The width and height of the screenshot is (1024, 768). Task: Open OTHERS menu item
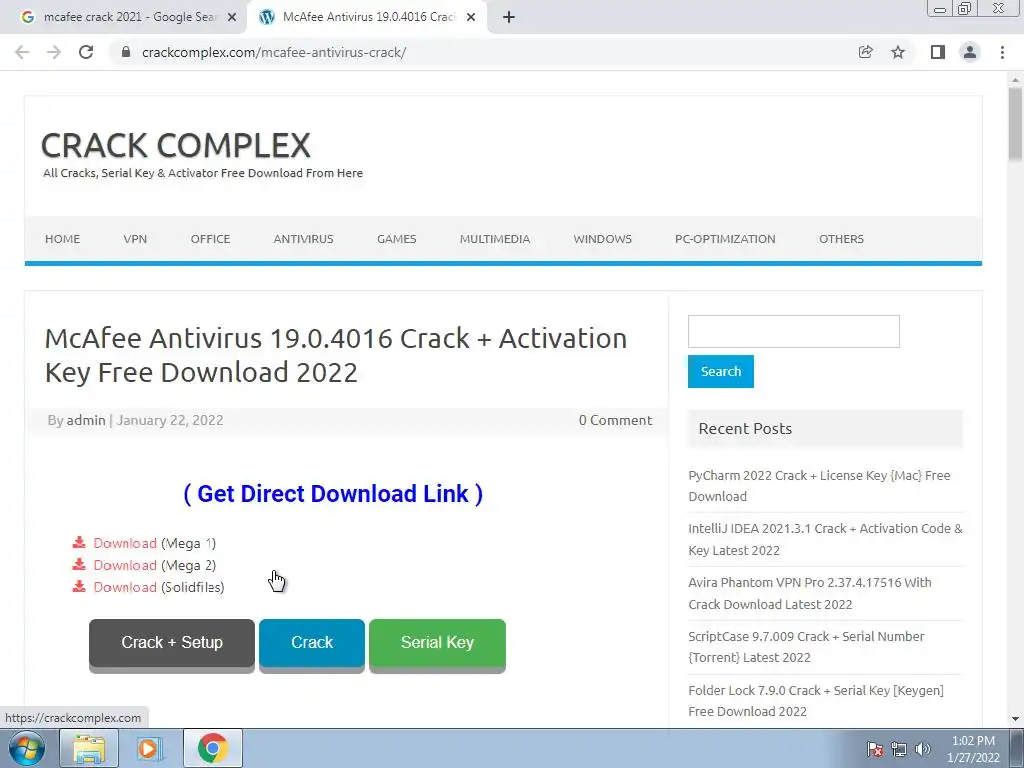(842, 239)
